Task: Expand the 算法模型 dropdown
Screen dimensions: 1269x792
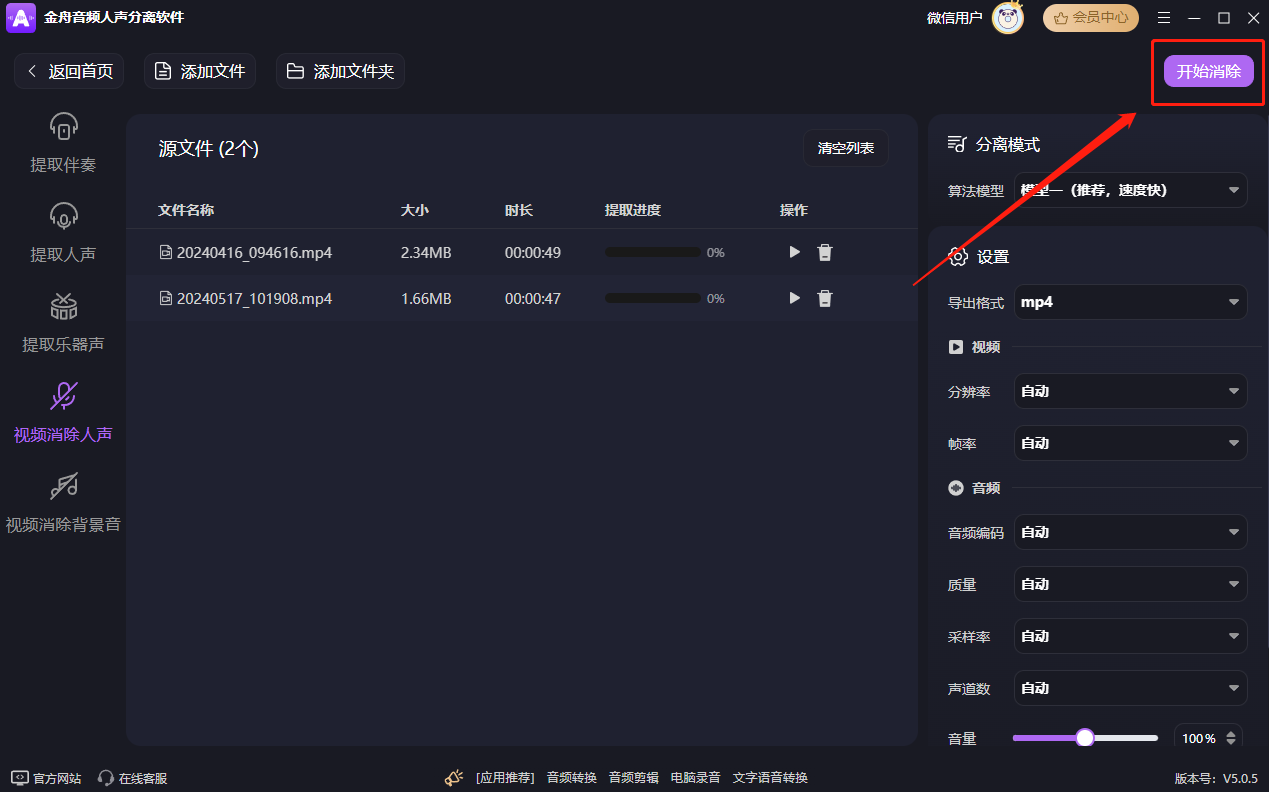Action: coord(1131,190)
